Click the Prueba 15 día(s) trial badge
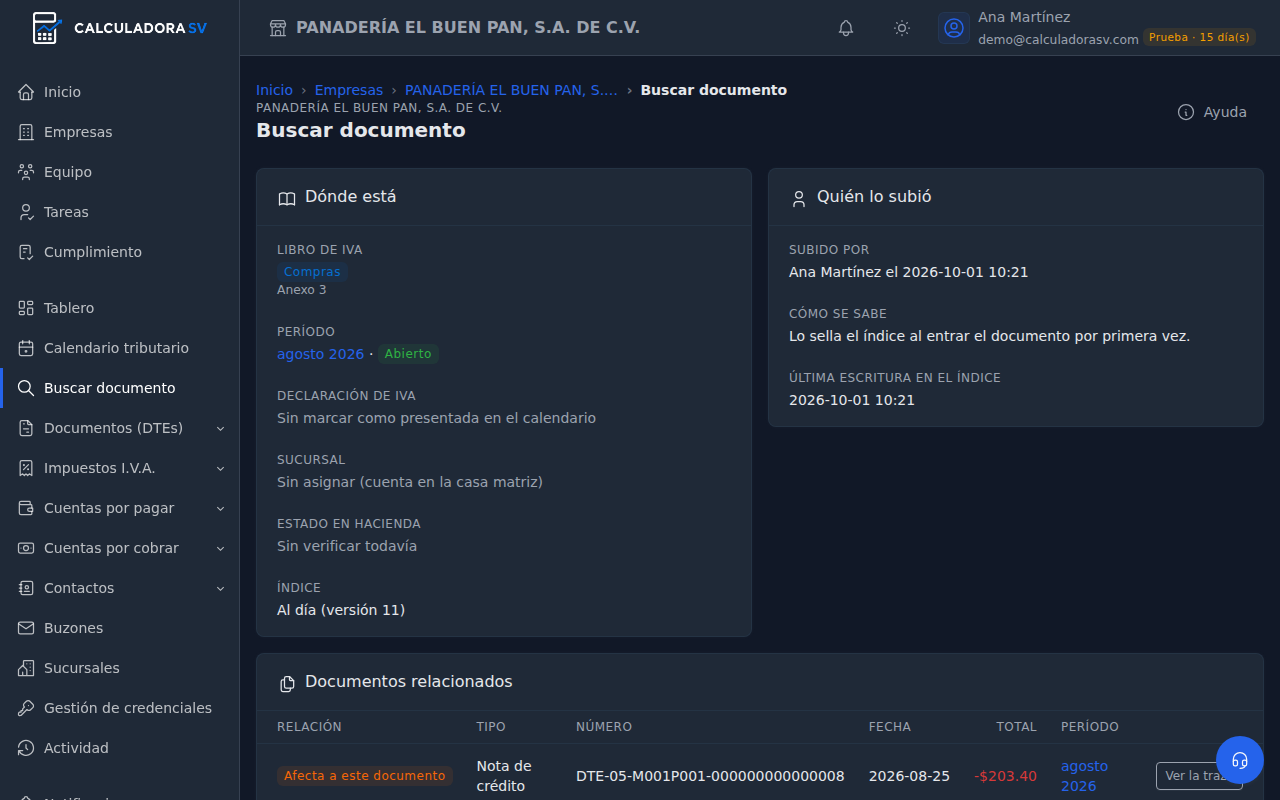This screenshot has width=1280, height=800. 1199,37
